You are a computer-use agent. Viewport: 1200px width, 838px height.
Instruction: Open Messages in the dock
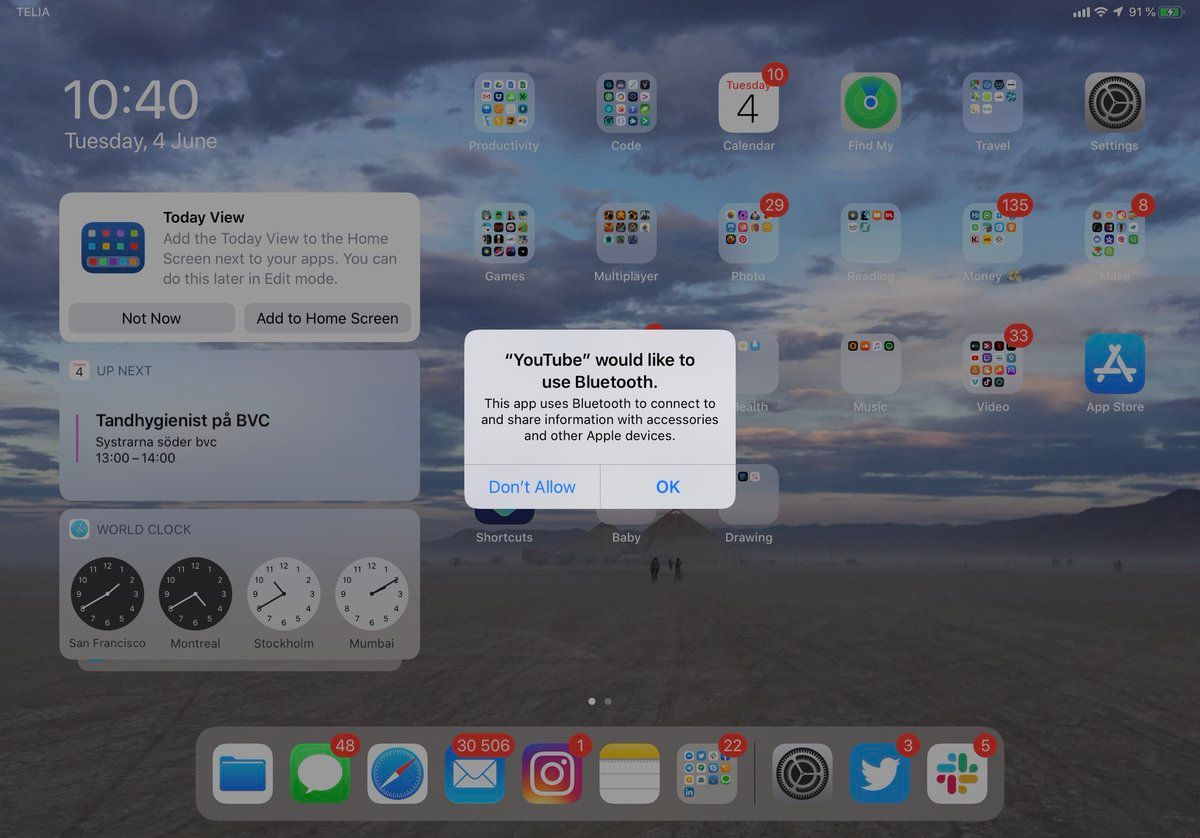point(320,774)
